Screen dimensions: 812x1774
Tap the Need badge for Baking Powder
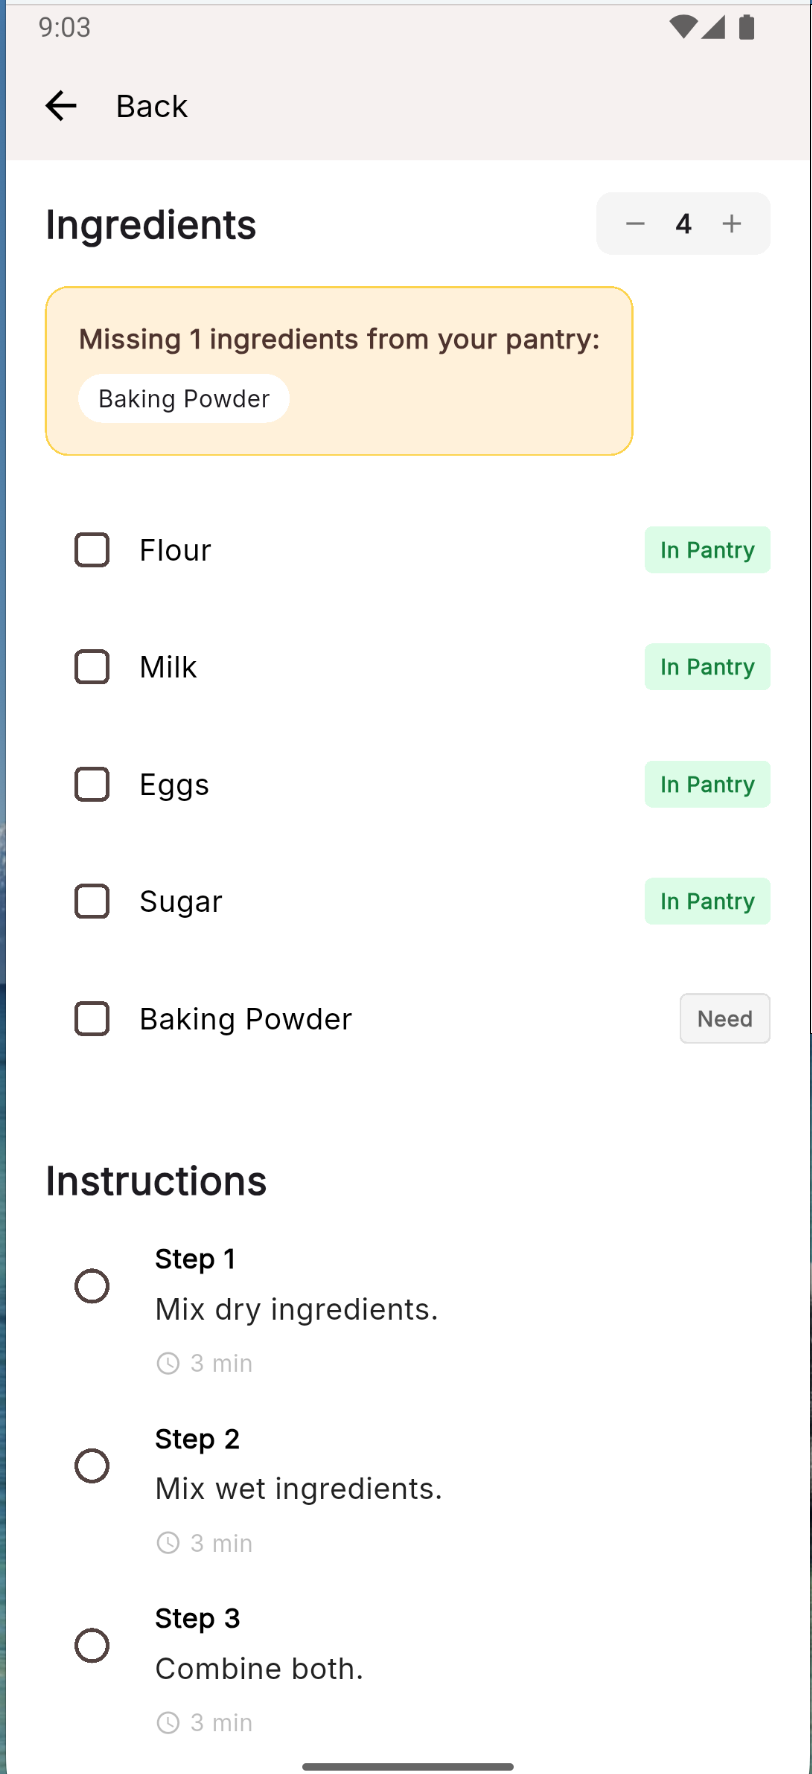725,1019
